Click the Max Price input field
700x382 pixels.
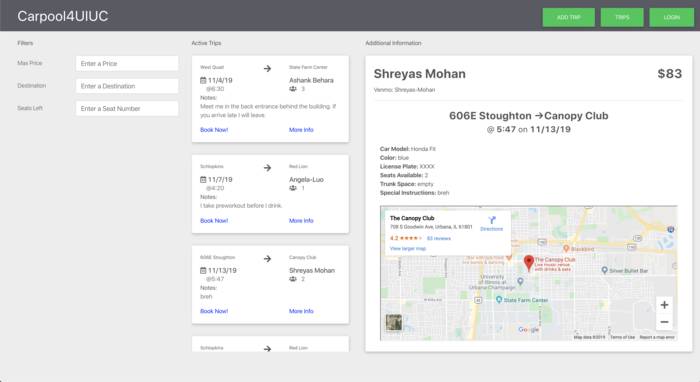pos(127,63)
